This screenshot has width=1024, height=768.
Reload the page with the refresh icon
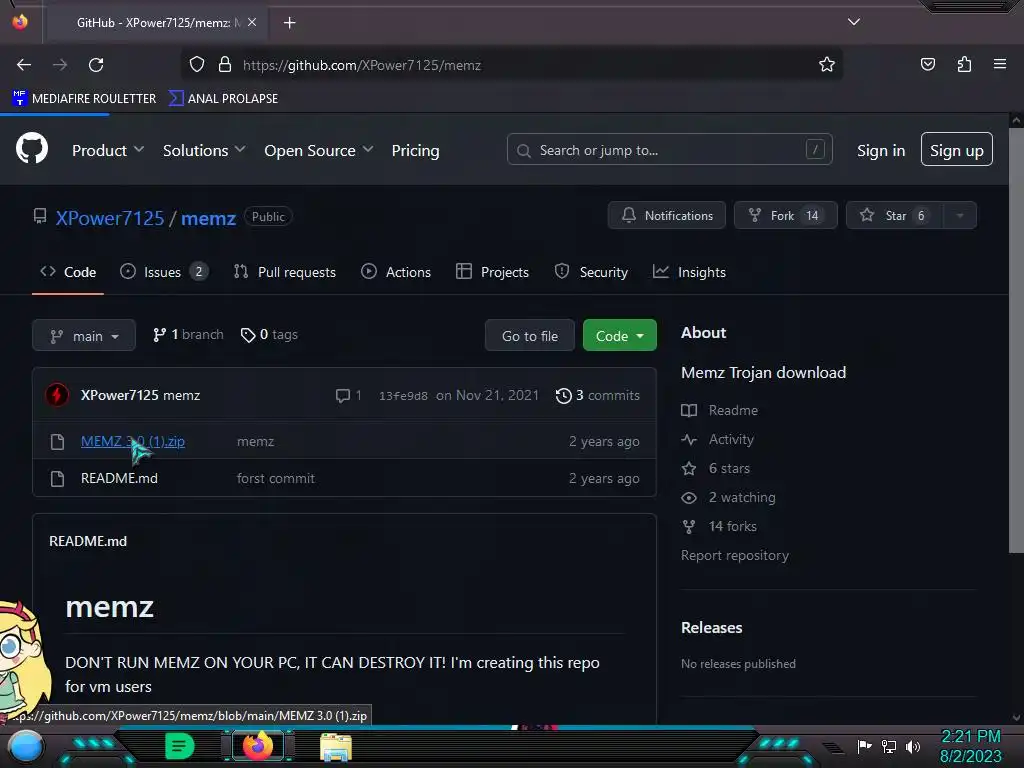tap(96, 65)
